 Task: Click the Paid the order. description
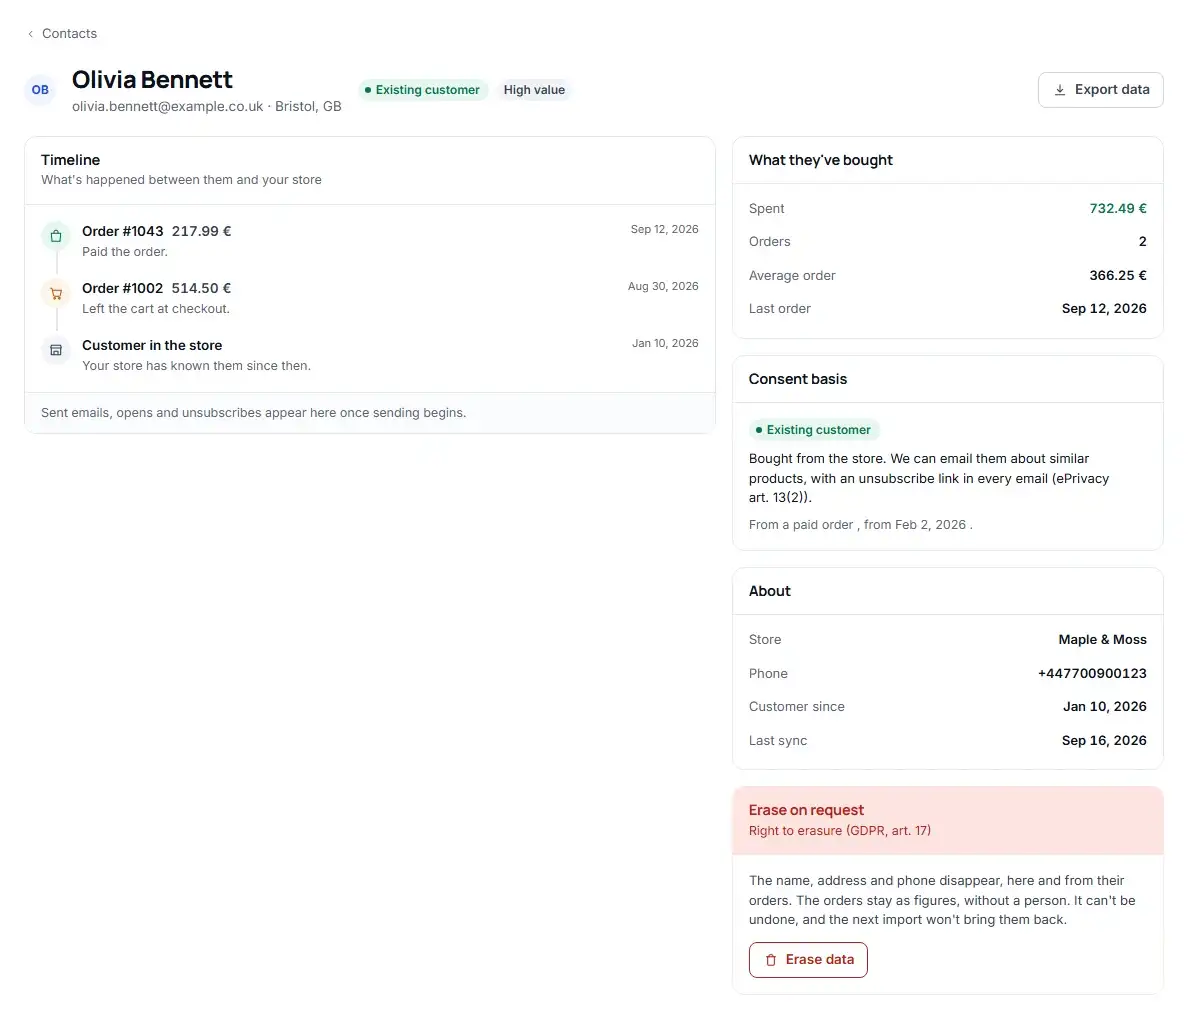125,252
